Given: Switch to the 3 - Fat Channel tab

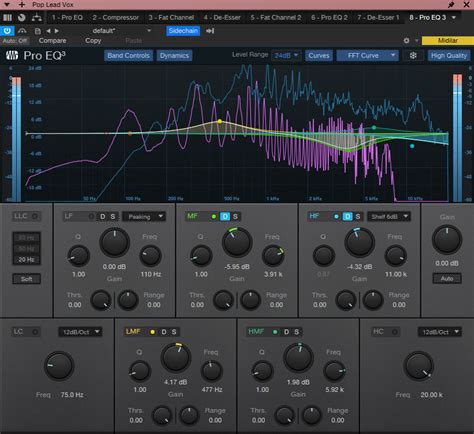Looking at the screenshot, I should [x=171, y=17].
